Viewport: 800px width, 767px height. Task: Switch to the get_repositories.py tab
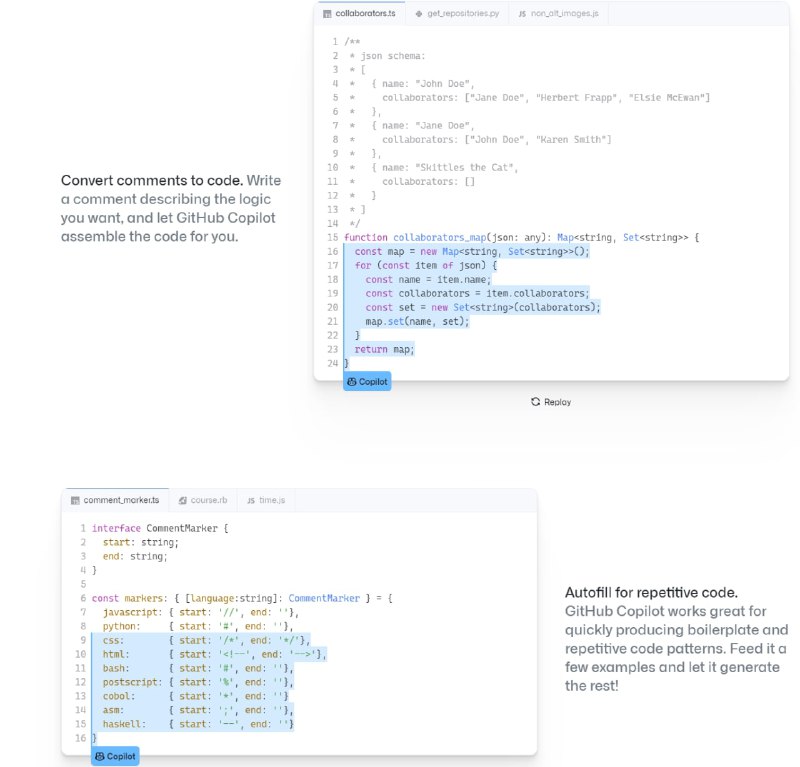point(457,13)
